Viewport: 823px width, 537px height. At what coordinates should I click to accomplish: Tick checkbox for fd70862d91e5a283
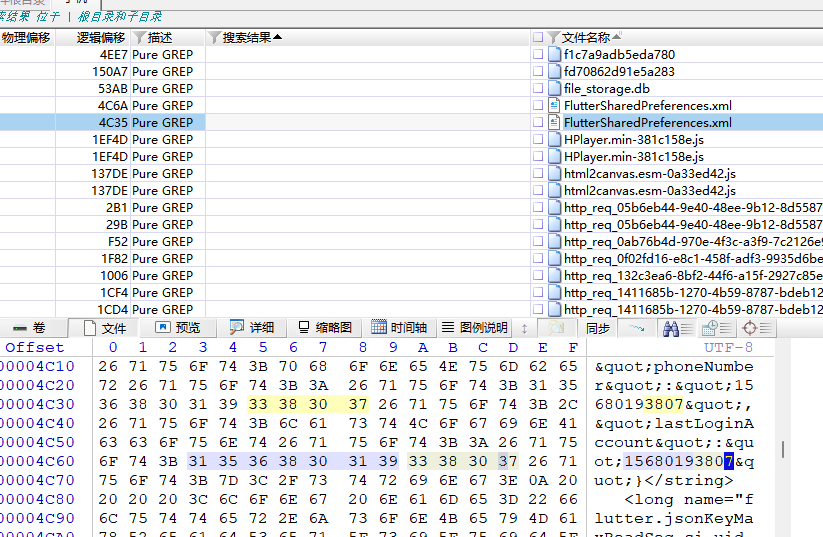[x=538, y=71]
